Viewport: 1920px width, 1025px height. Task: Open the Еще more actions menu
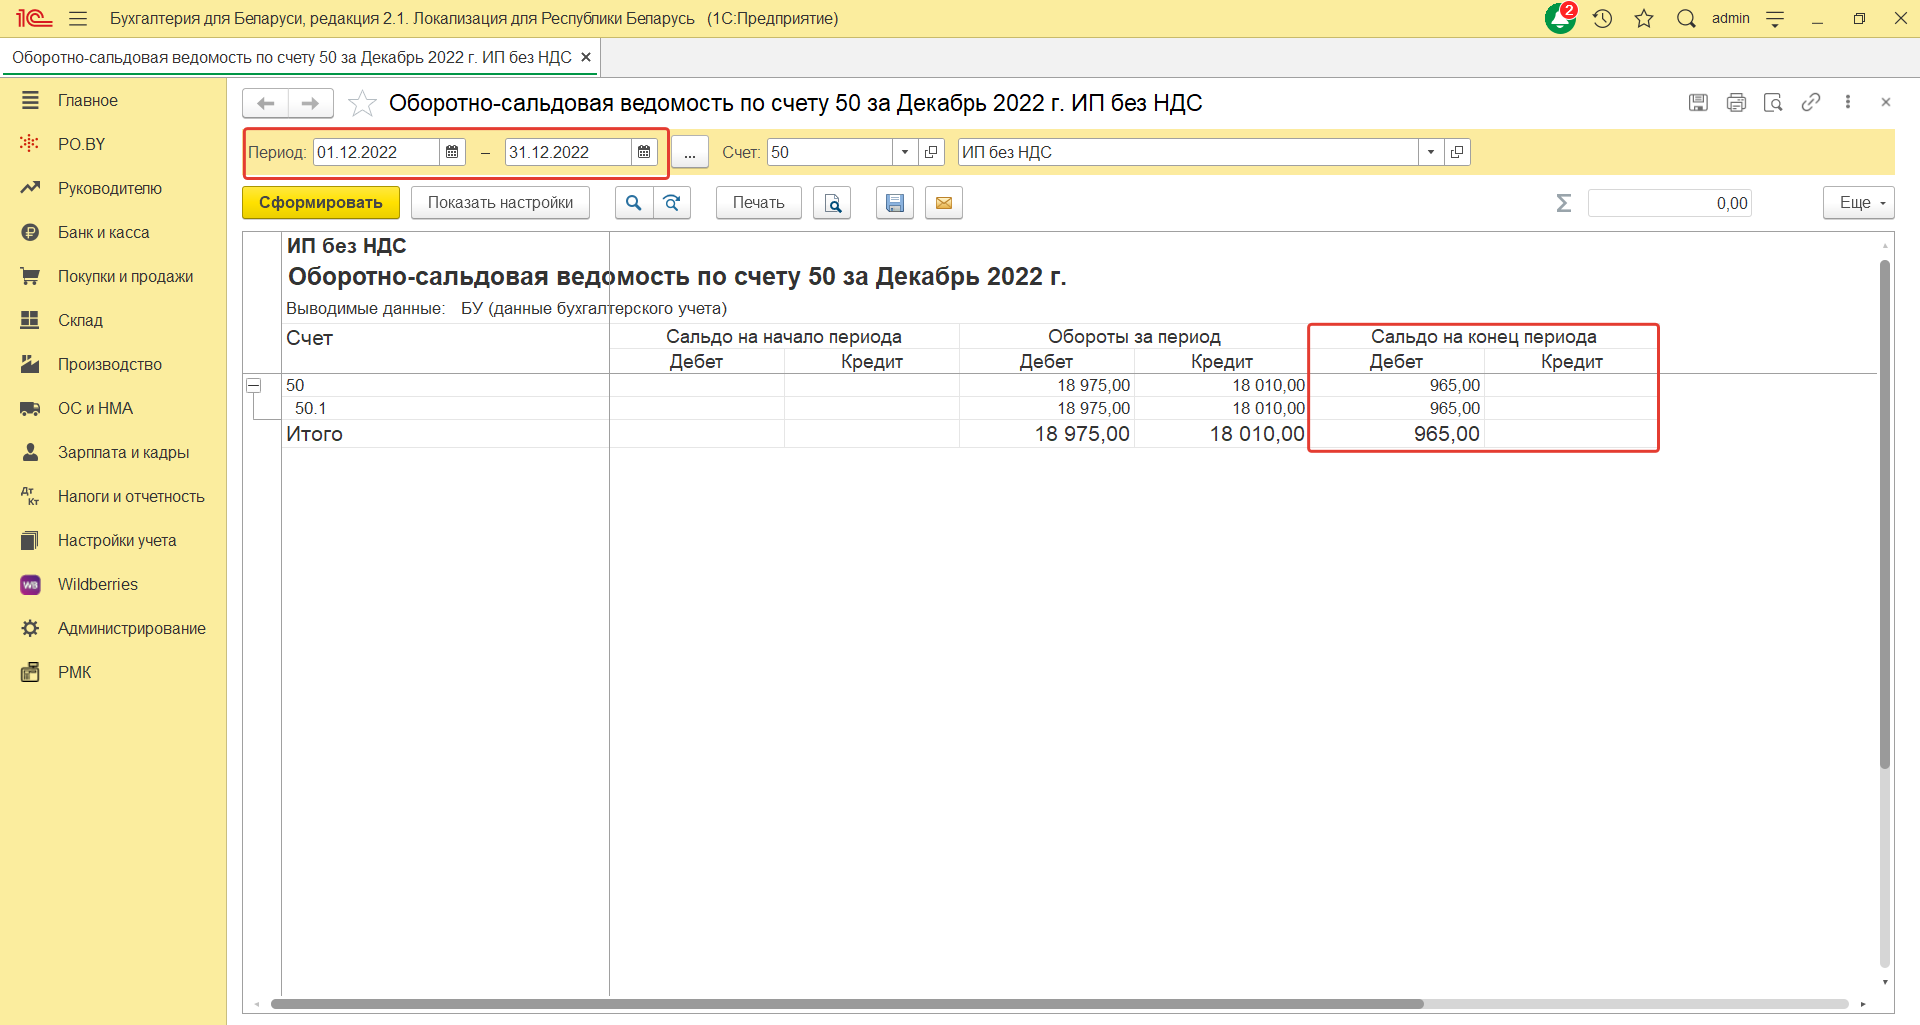point(1858,203)
